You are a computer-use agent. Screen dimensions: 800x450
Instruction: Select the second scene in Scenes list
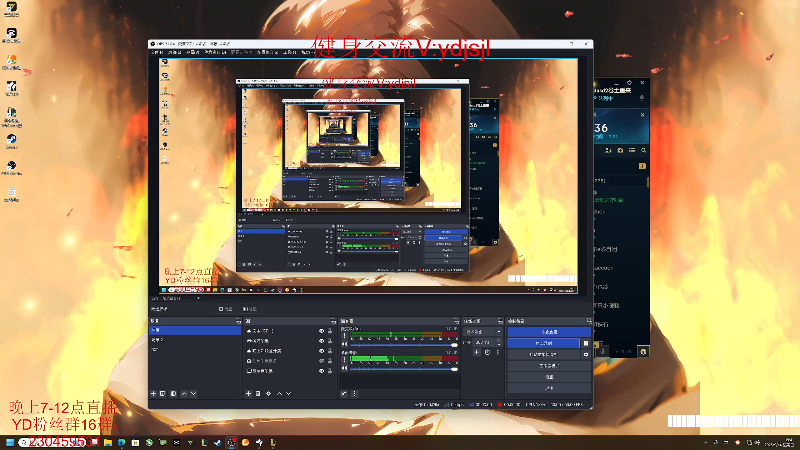[x=195, y=340]
